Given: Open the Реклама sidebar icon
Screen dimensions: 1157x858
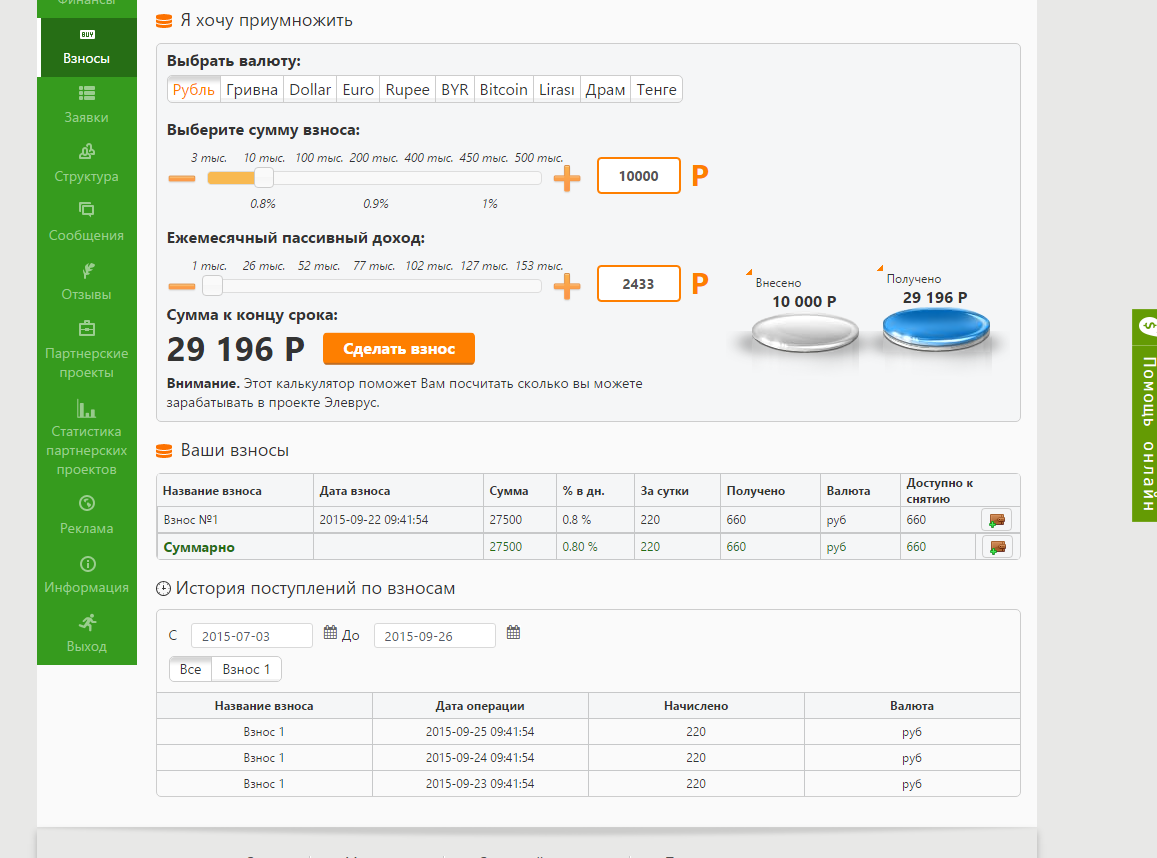Looking at the screenshot, I should [87, 503].
